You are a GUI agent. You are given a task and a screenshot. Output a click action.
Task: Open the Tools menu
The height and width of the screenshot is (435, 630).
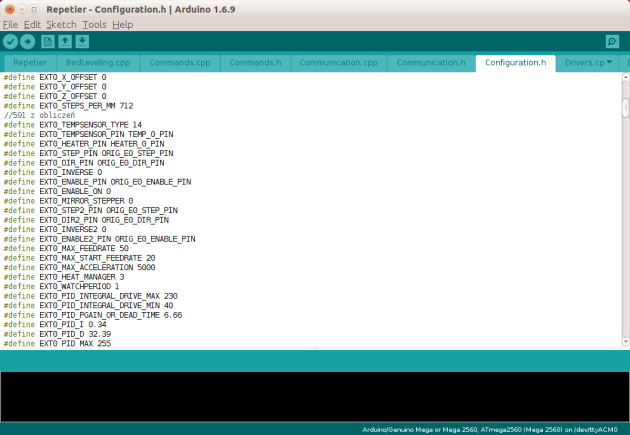pos(94,25)
